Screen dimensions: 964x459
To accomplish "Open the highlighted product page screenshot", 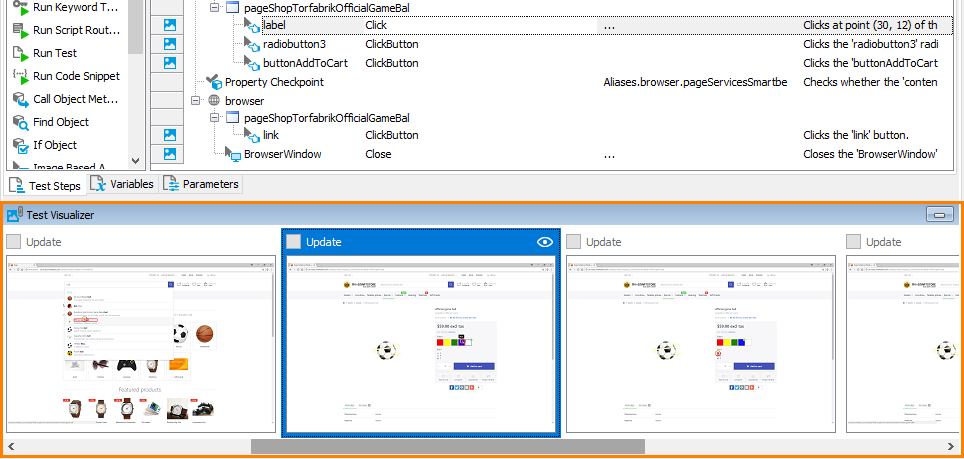I will point(421,344).
